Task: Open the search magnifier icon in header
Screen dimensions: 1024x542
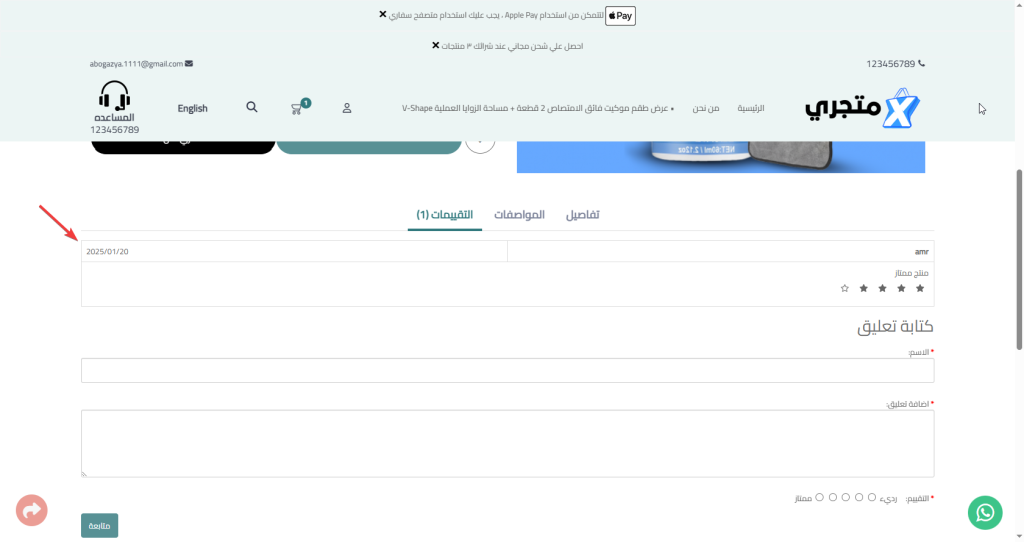Action: (252, 107)
